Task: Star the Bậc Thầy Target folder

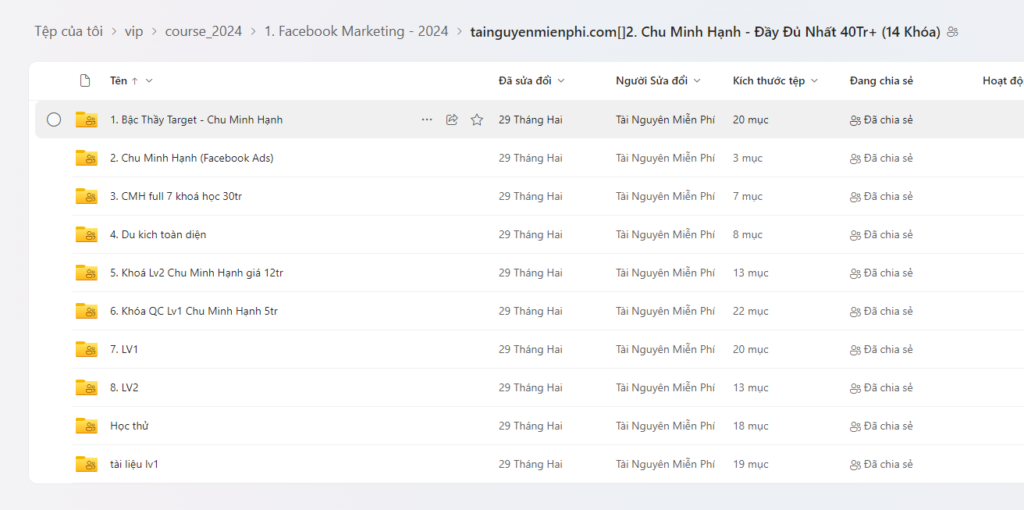Action: pos(477,120)
